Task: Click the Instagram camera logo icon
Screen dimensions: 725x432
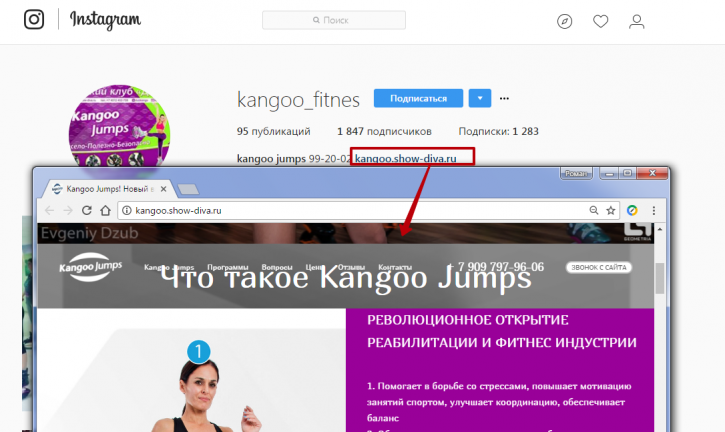Action: [34, 19]
